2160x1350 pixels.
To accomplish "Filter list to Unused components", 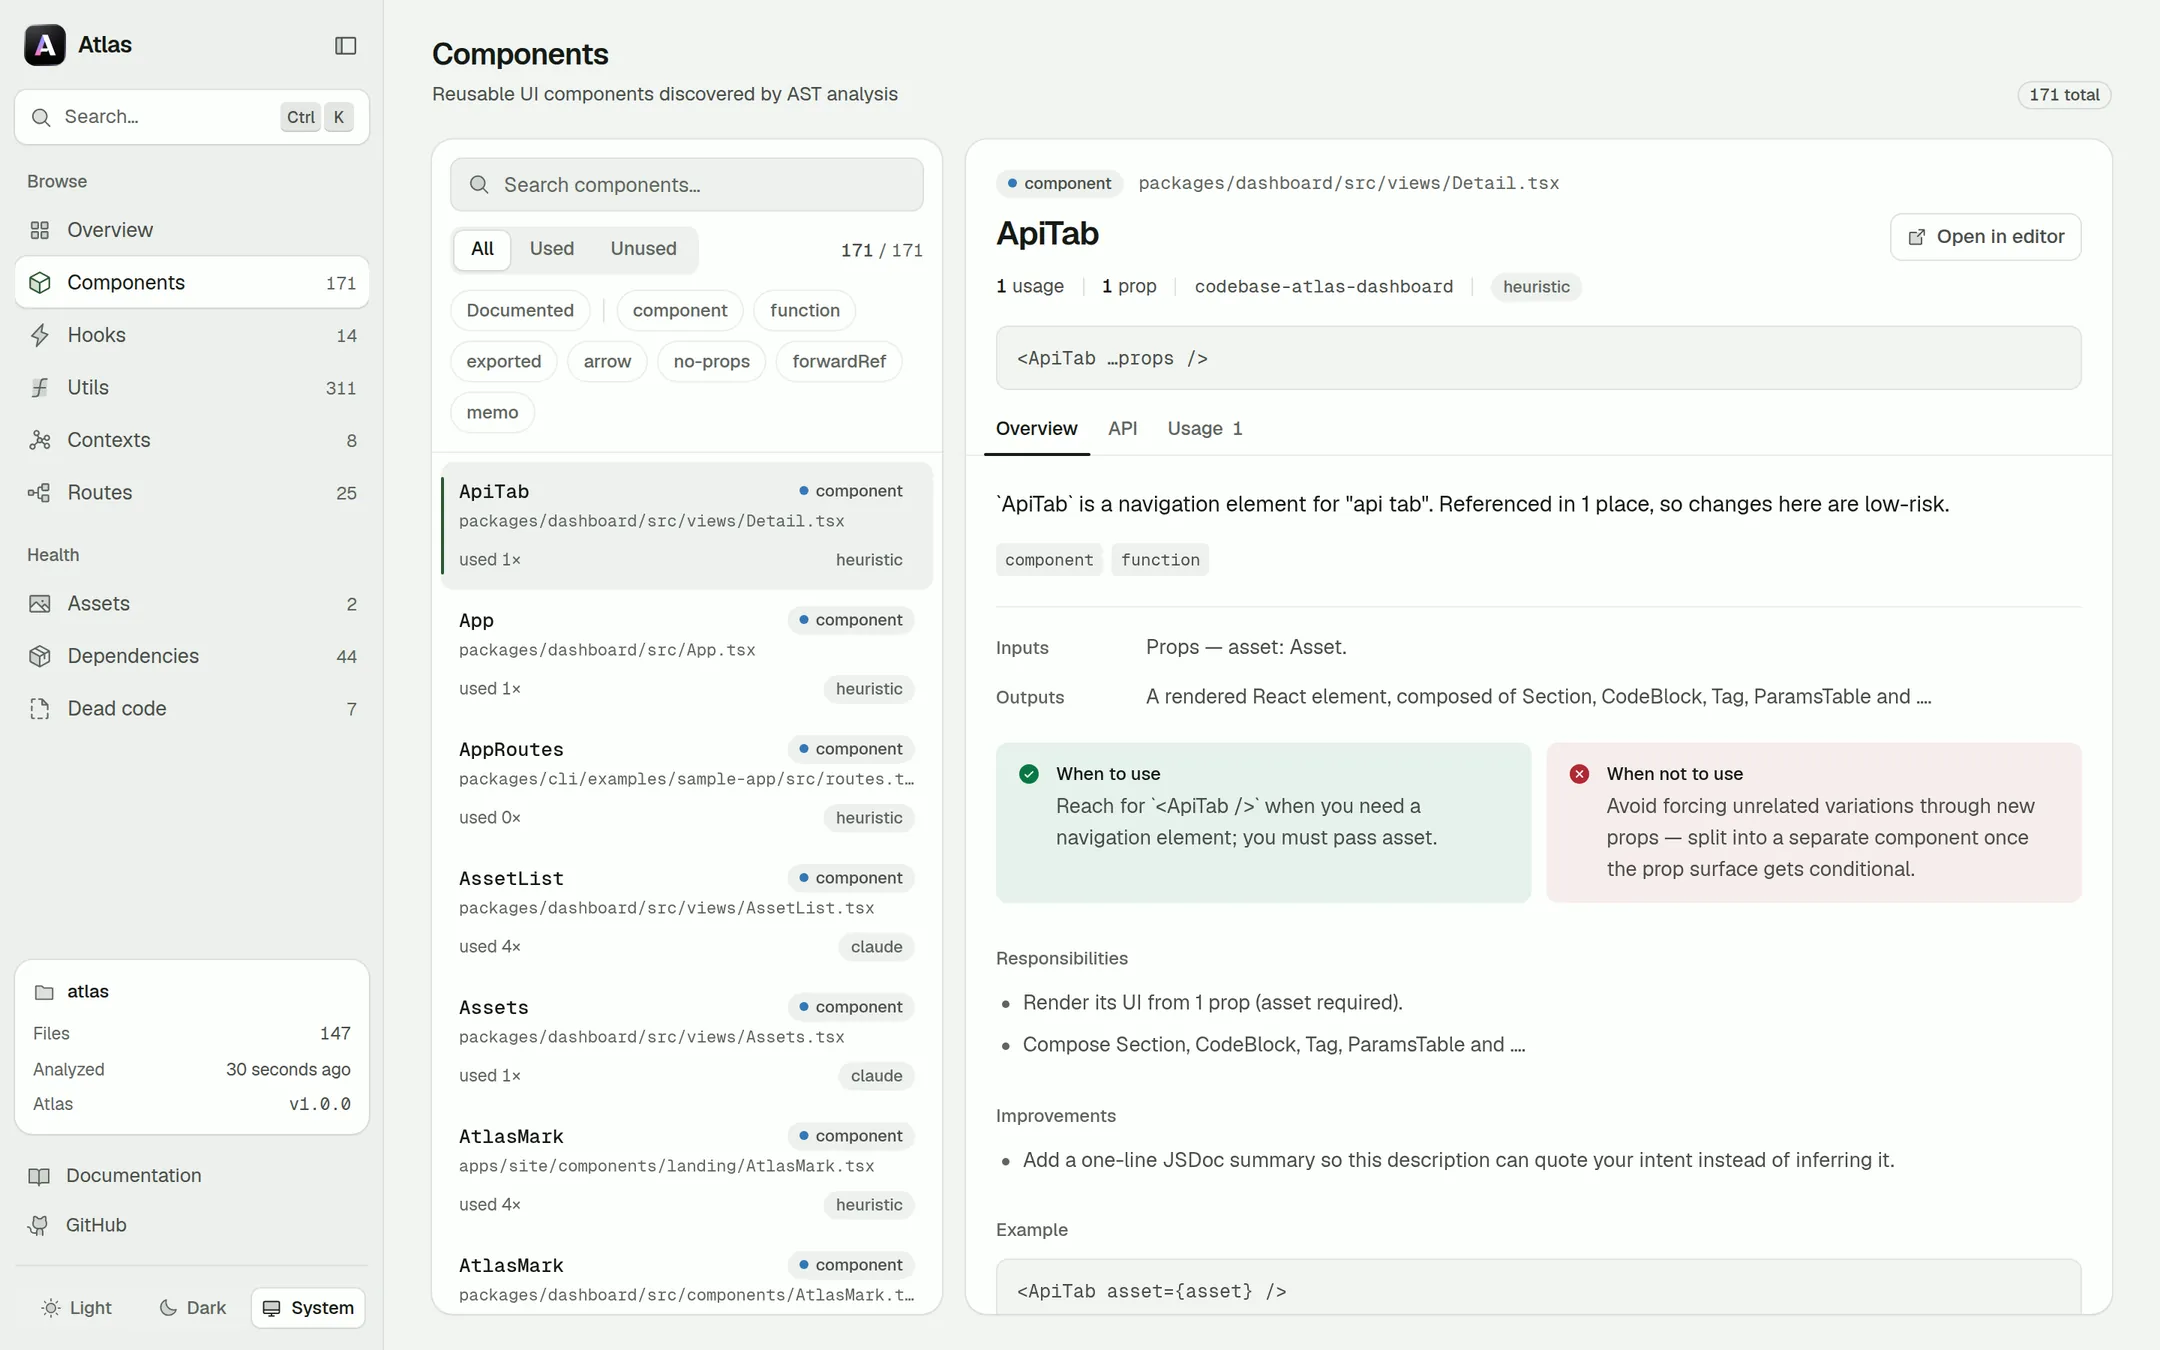I will click(644, 249).
